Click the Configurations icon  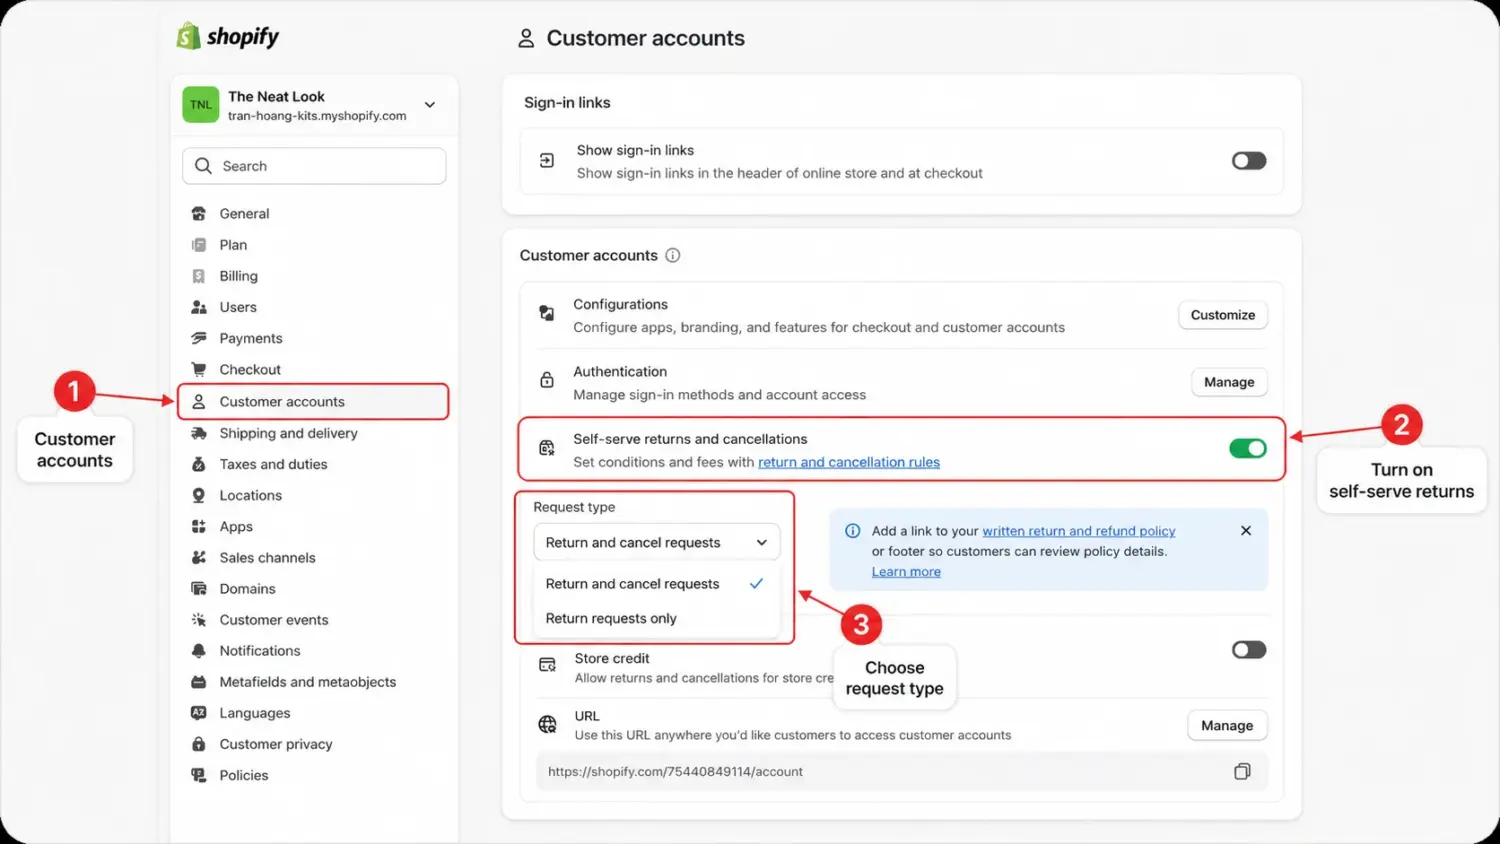[547, 313]
